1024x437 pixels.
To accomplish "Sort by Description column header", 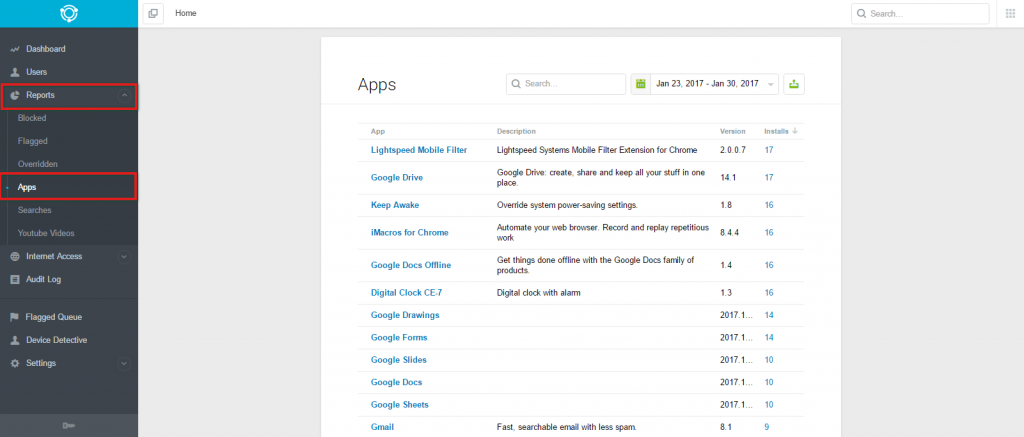I will (516, 131).
